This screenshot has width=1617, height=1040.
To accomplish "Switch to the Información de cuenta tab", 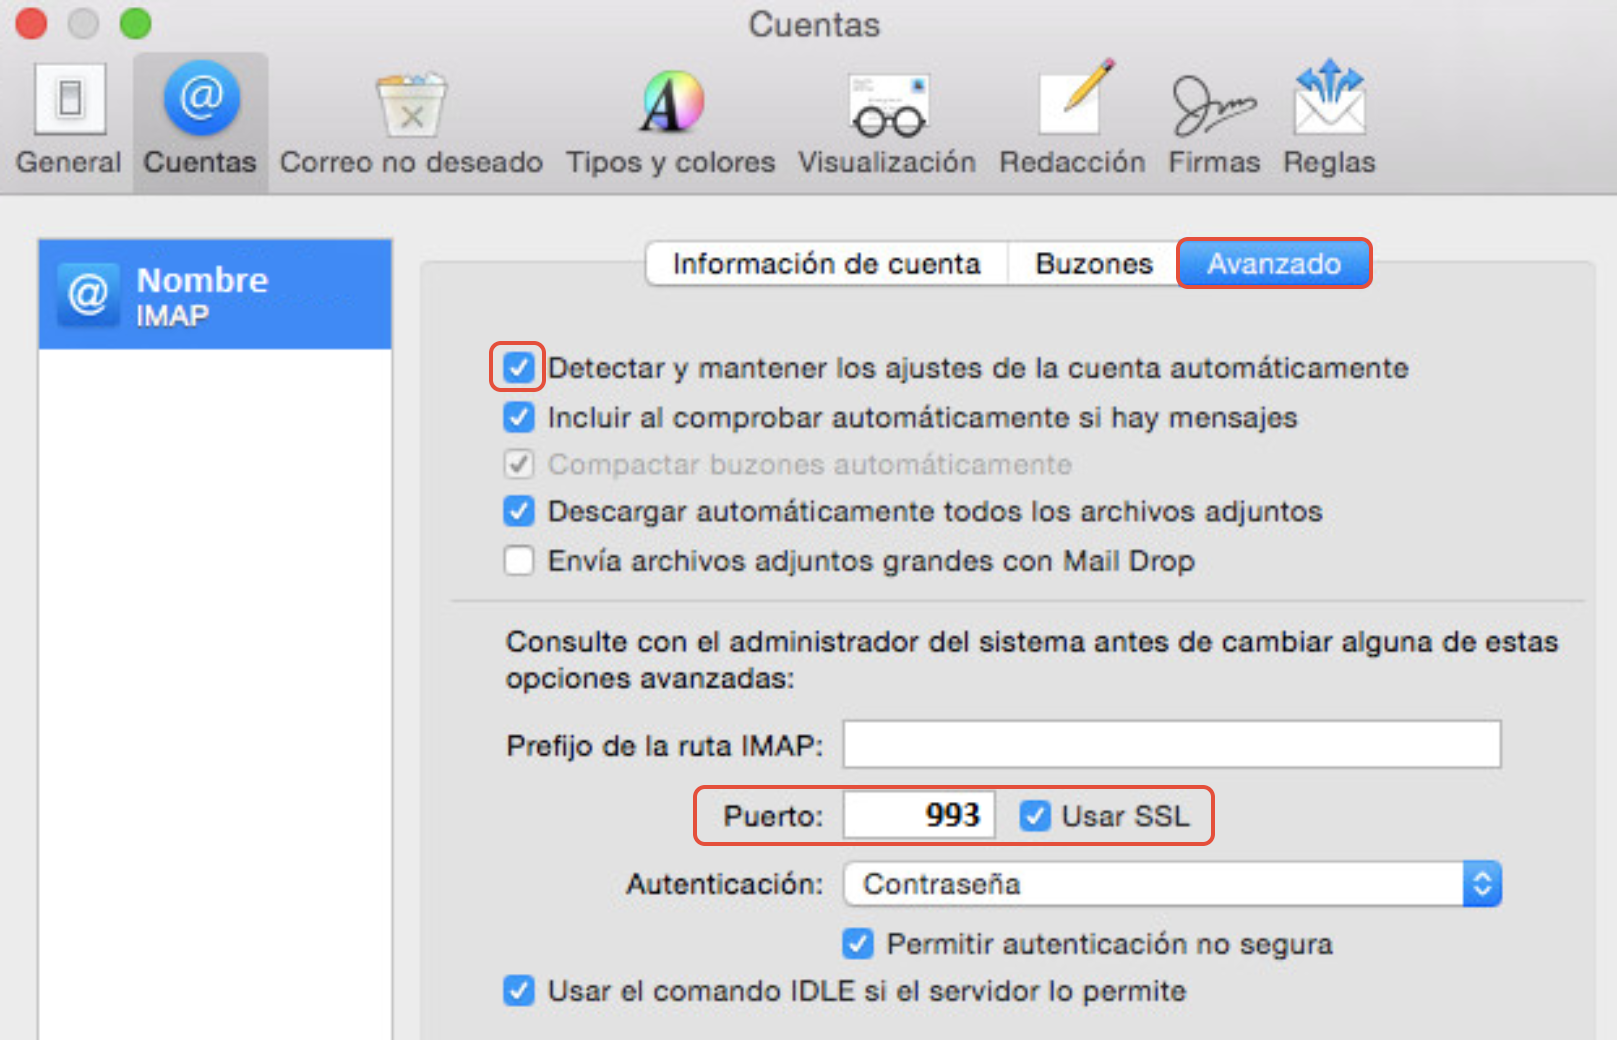I will point(826,264).
